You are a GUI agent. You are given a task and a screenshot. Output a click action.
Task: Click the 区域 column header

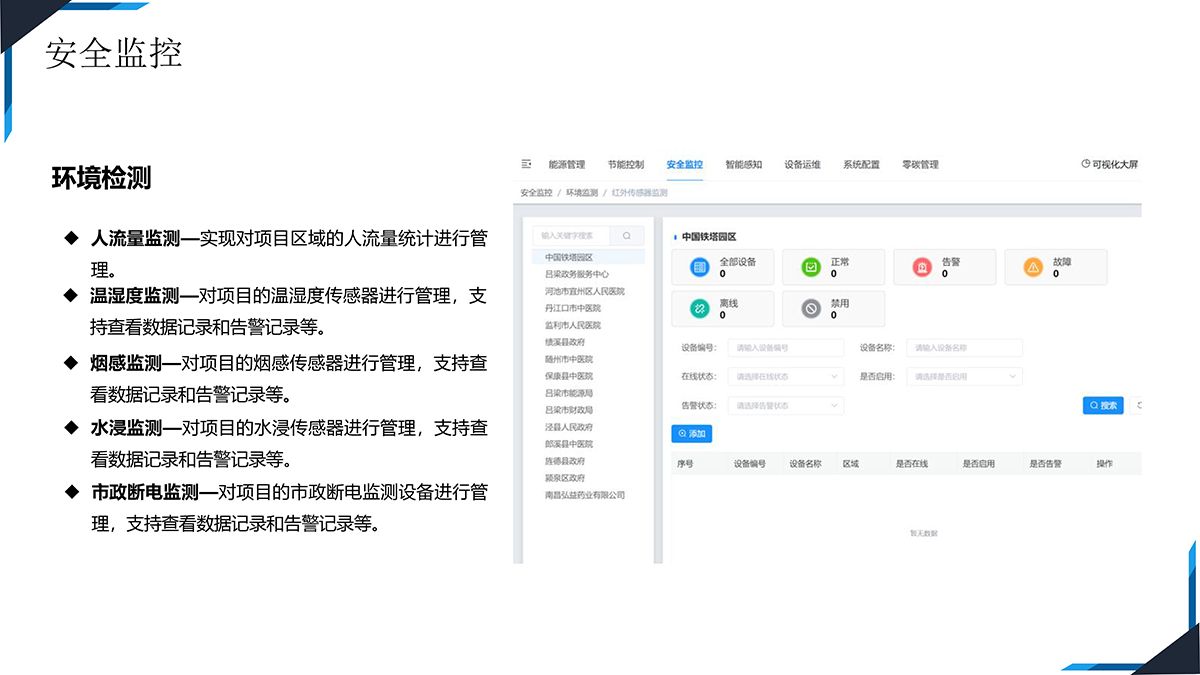pyautogui.click(x=851, y=464)
